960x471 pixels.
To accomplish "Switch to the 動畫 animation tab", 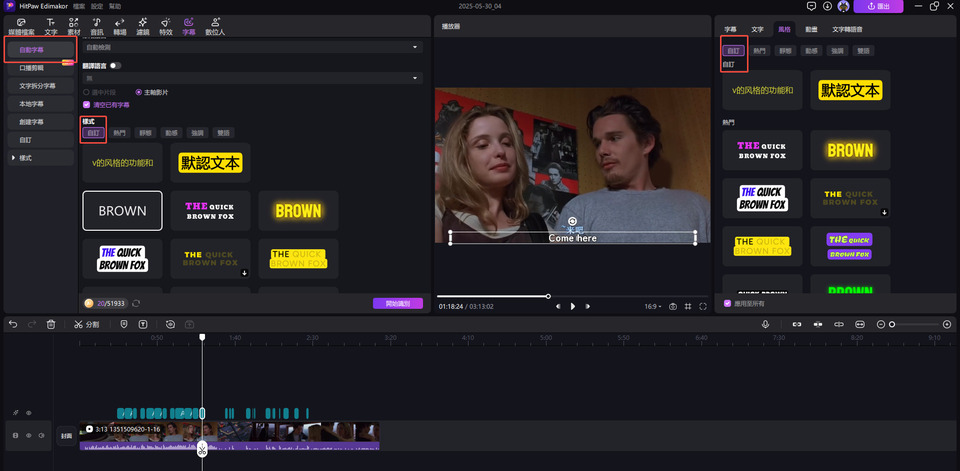I will 811,29.
